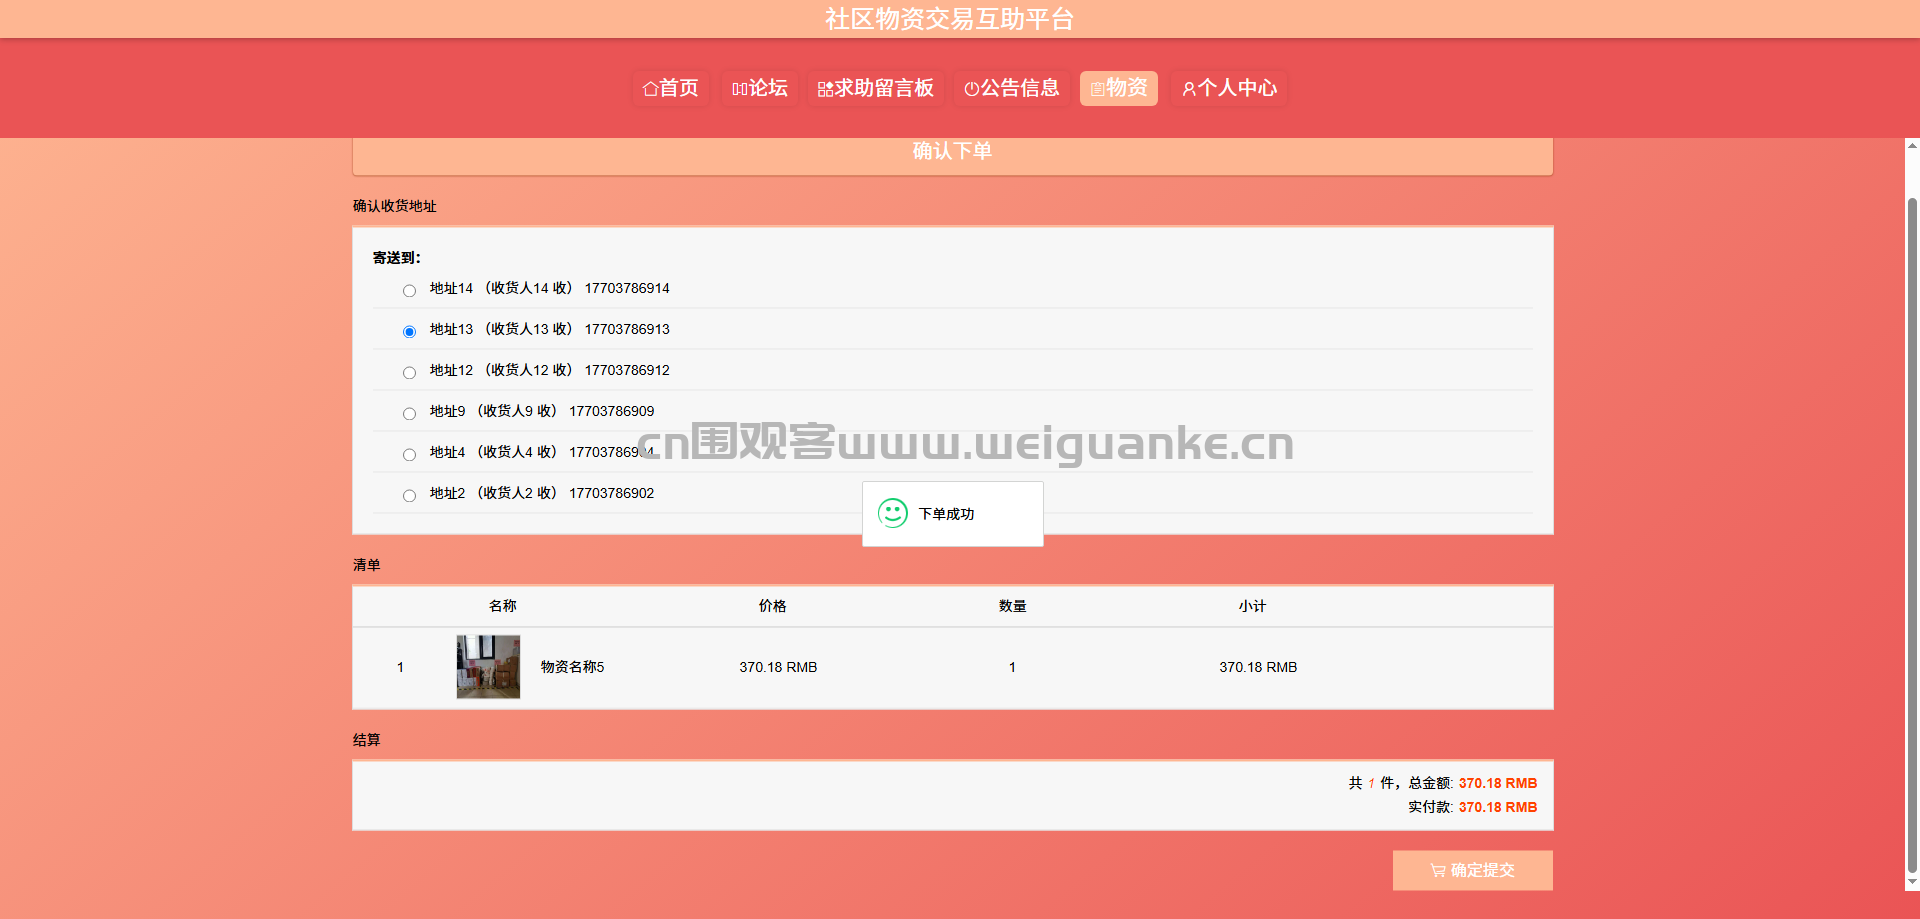
Task: Open 求助留言板 message board
Action: (876, 88)
